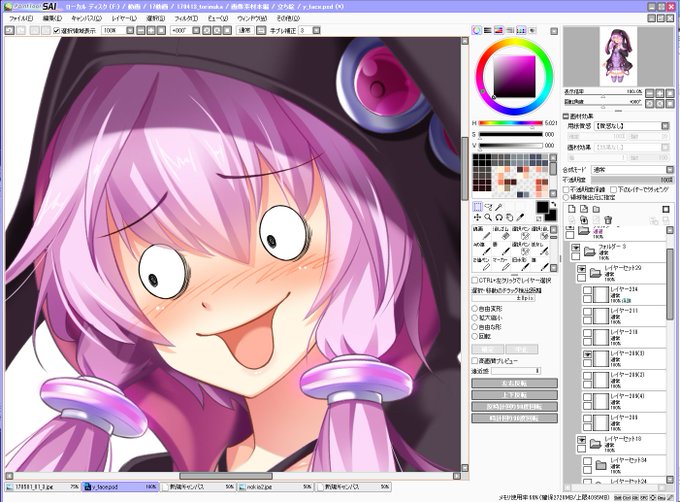Select the マーカー brush tool
680x502 pixels.
(501, 263)
